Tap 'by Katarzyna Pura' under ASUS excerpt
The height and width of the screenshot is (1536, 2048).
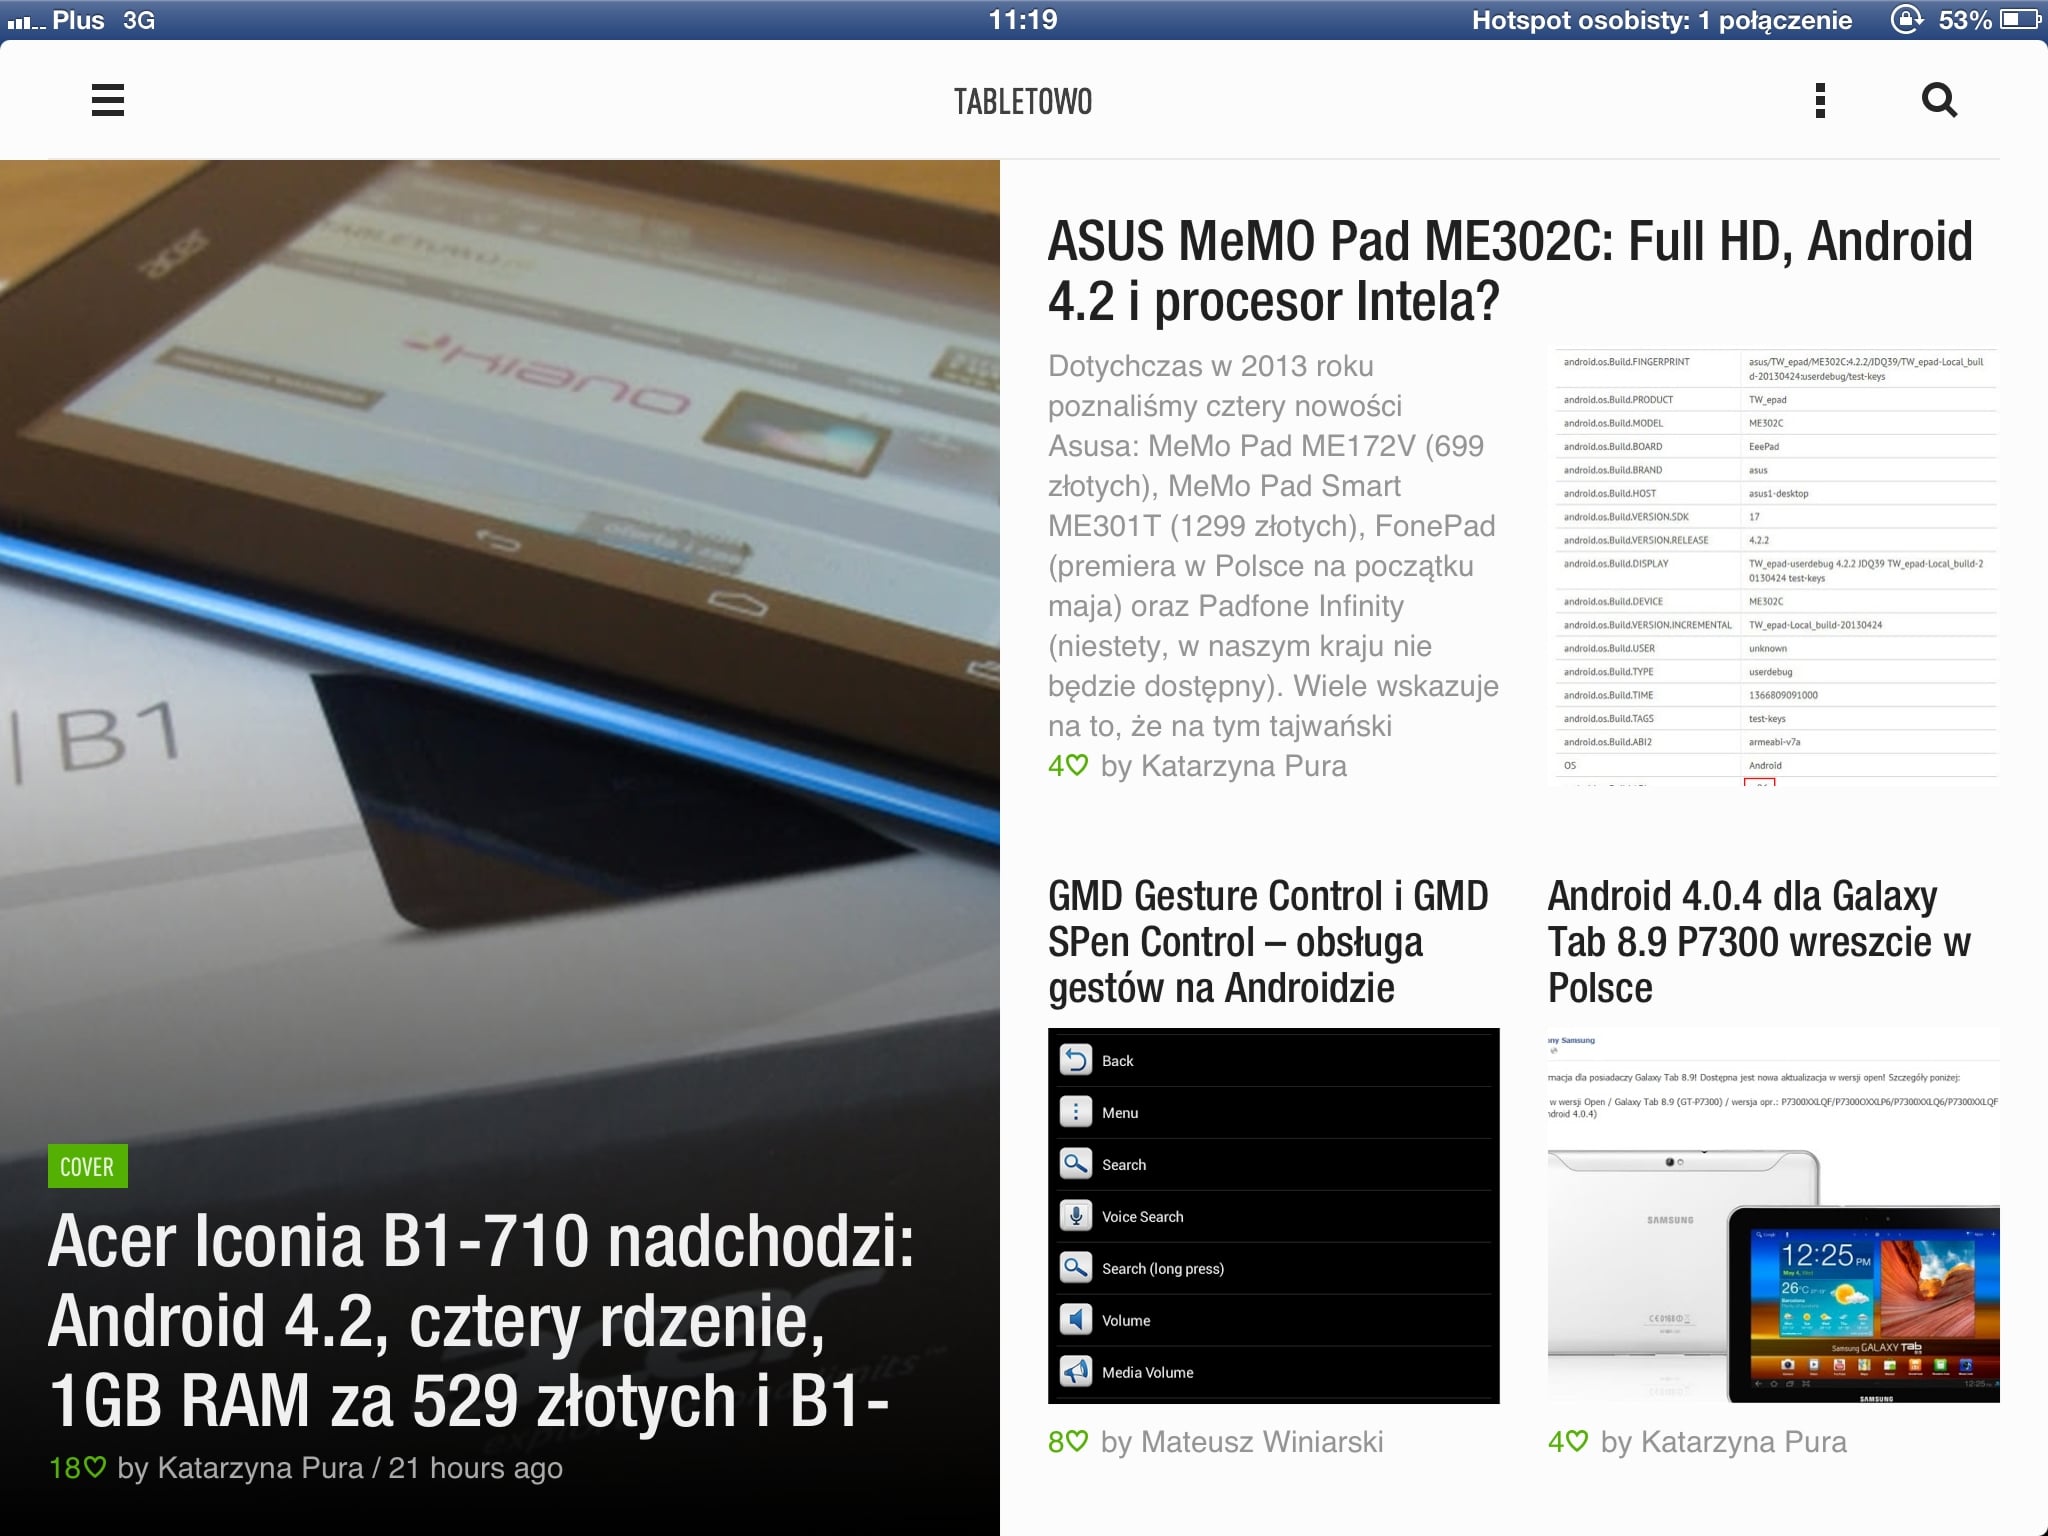pos(1224,766)
